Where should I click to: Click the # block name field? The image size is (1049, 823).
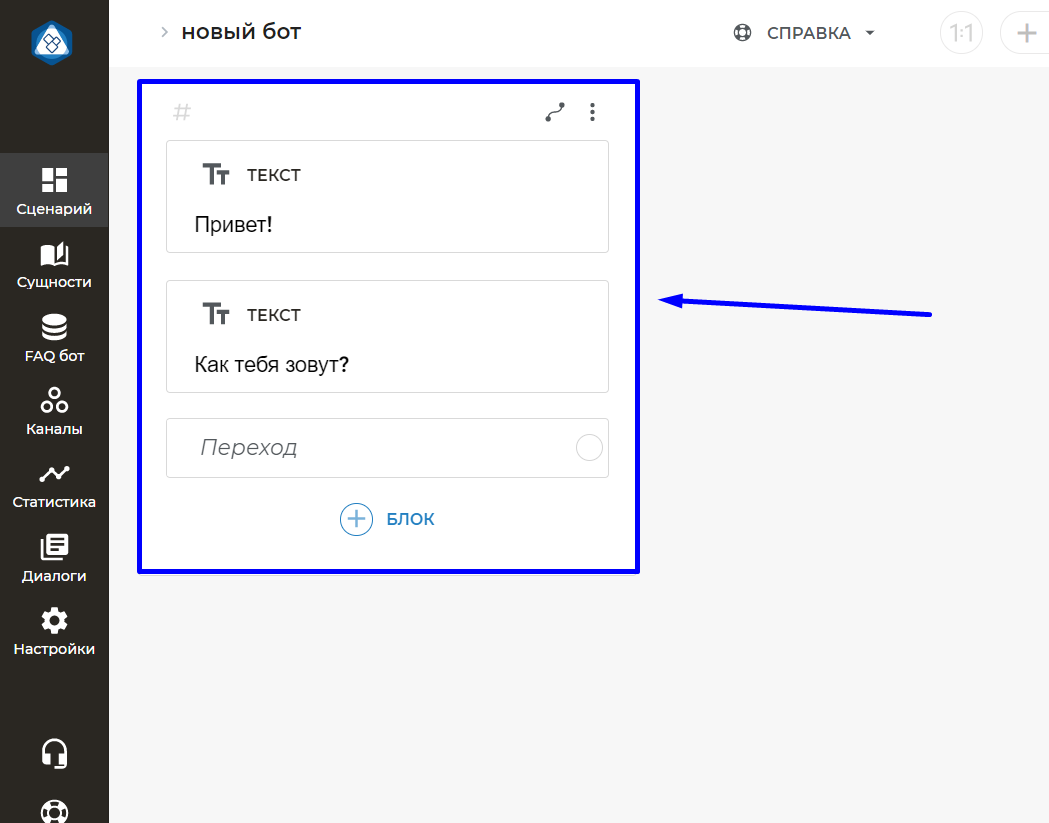click(x=182, y=112)
